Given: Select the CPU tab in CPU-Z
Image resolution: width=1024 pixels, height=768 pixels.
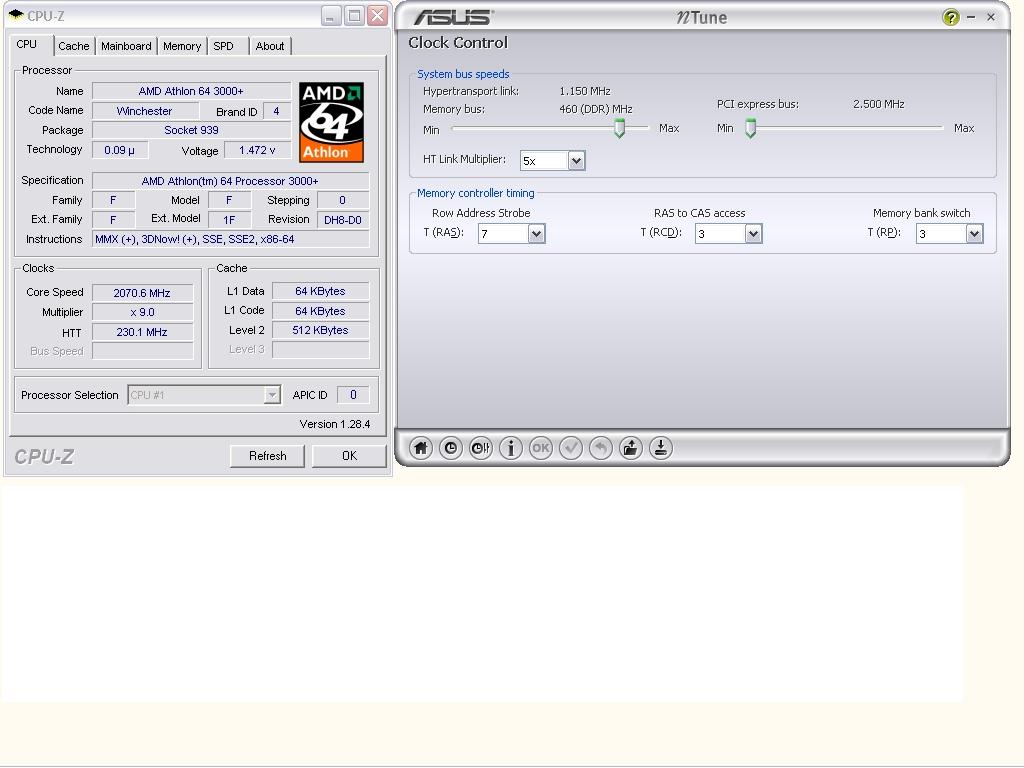Looking at the screenshot, I should pyautogui.click(x=27, y=44).
